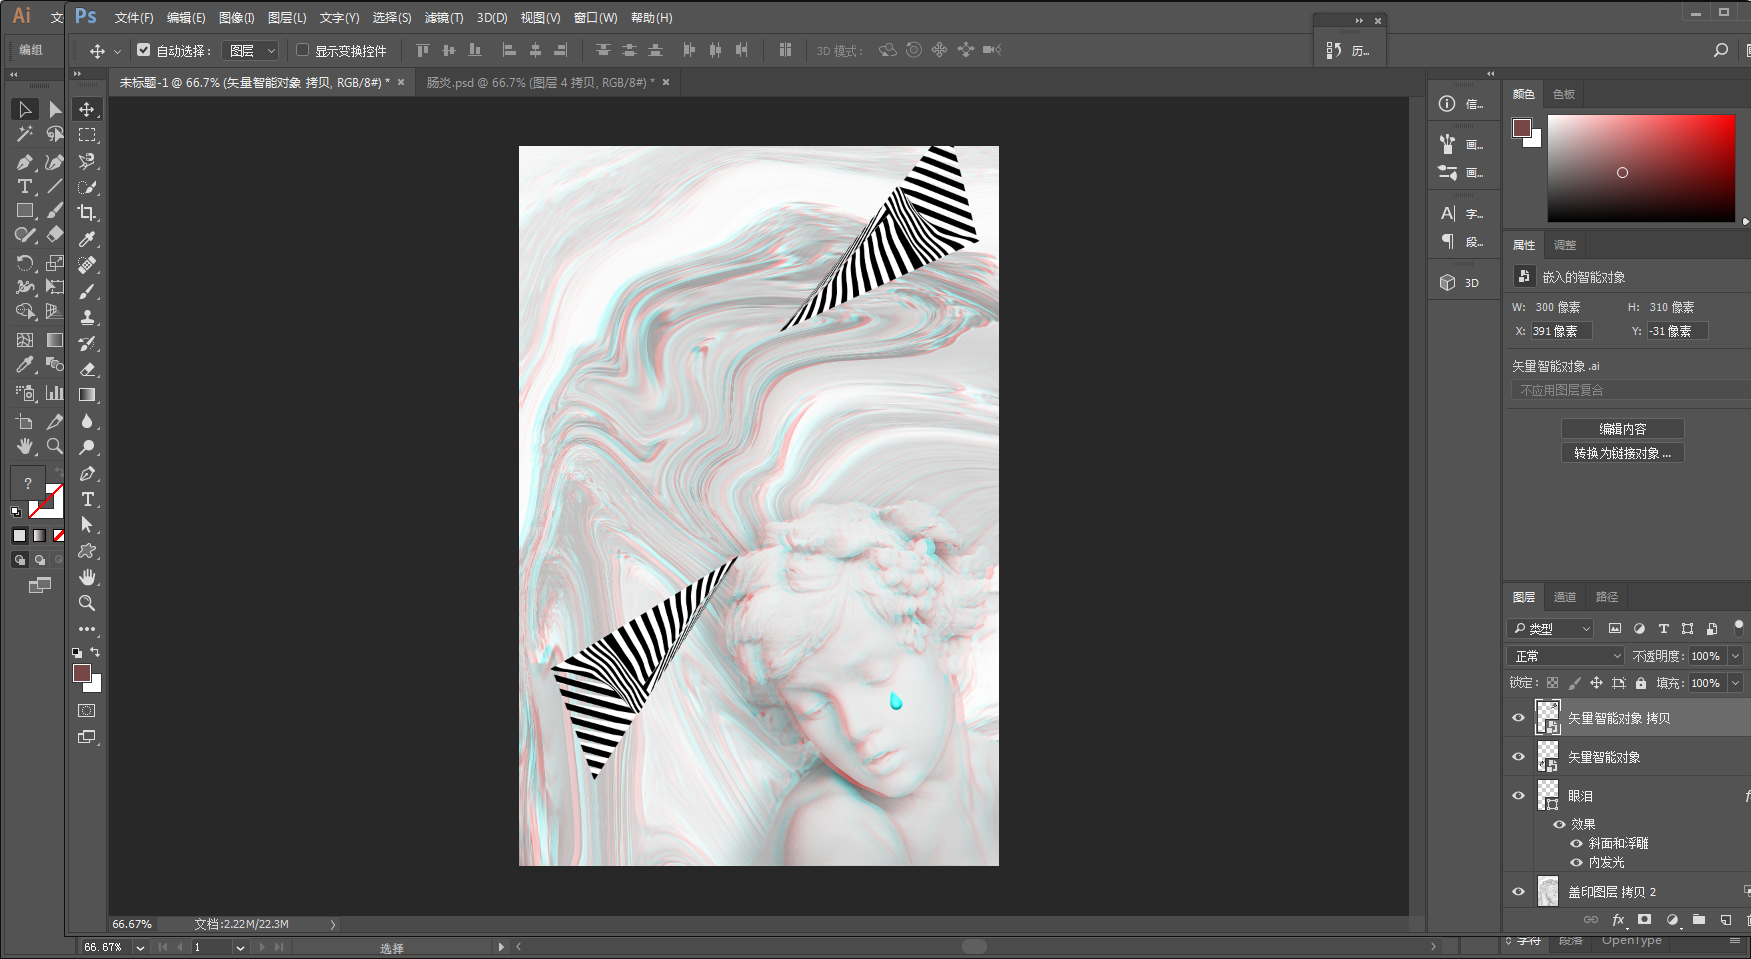
Task: Open the History panel icon
Action: pos(1334,50)
